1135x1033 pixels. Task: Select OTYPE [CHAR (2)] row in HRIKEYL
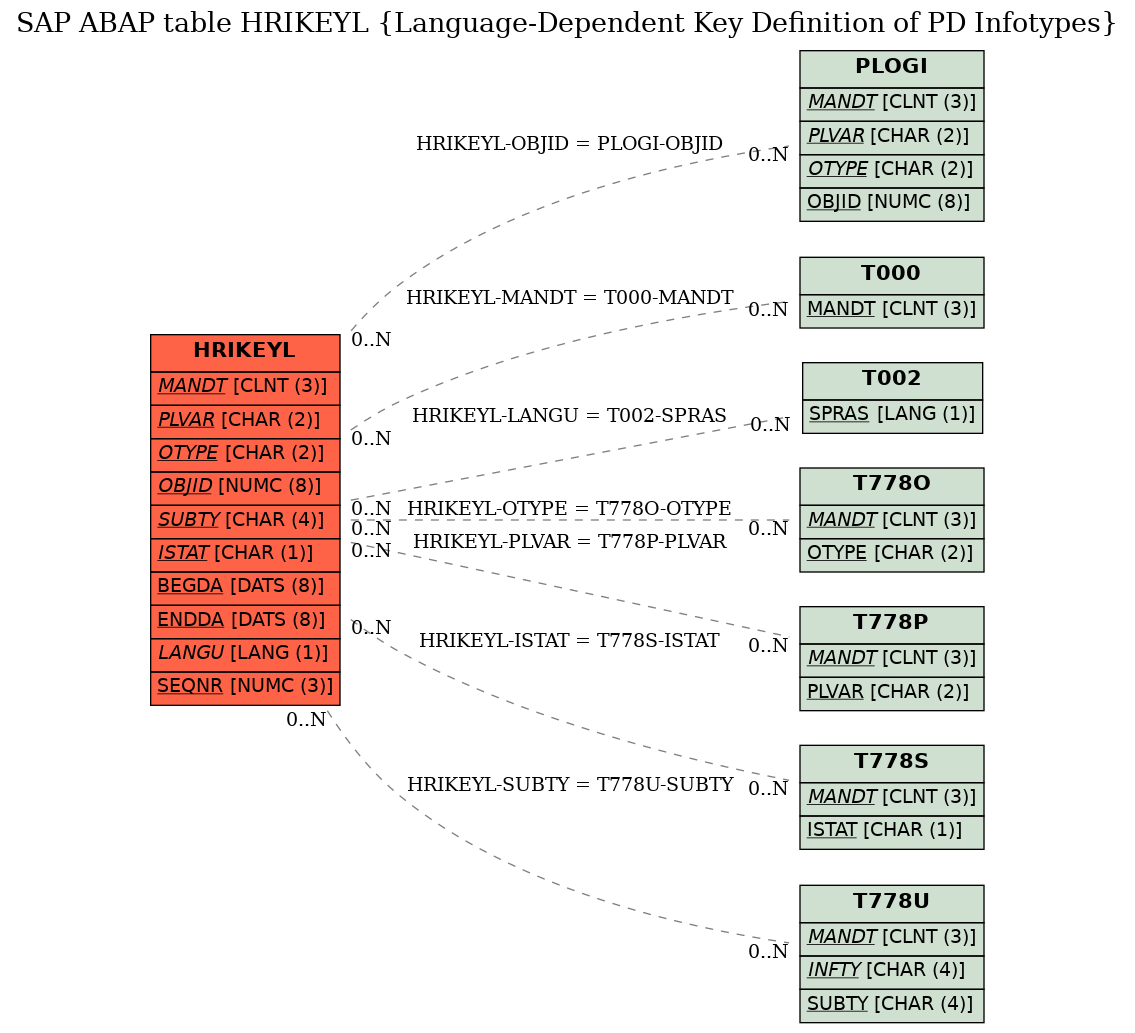coord(245,455)
